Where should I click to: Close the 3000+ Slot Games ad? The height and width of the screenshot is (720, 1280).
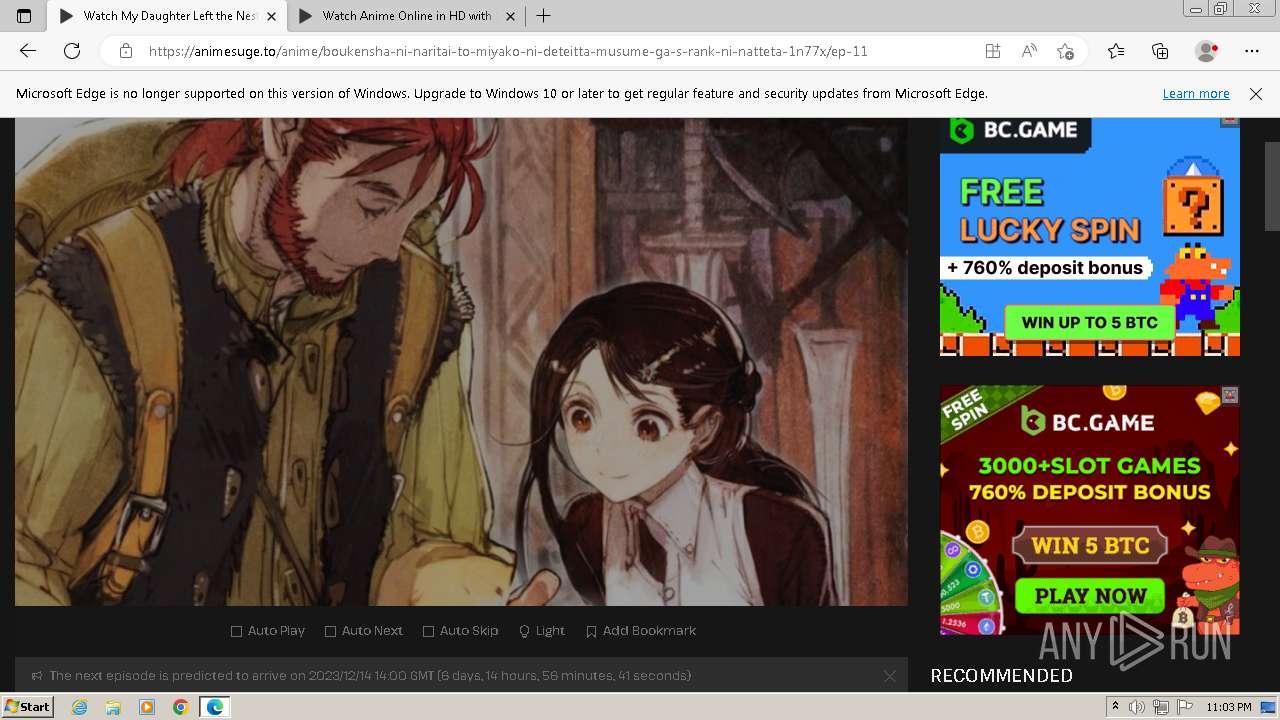1230,395
